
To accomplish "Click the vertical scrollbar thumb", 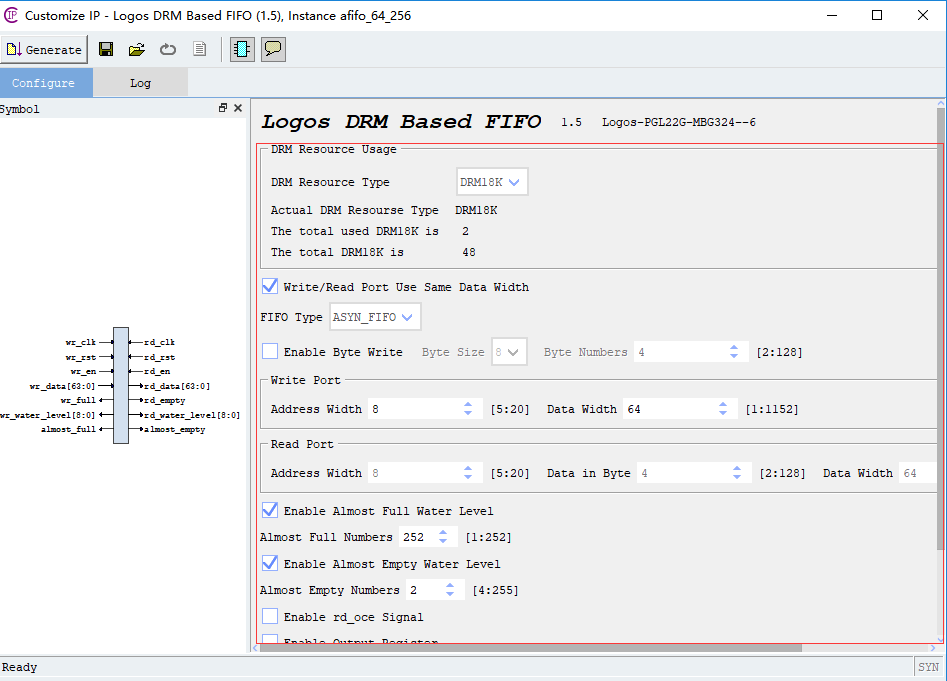I will [940, 329].
